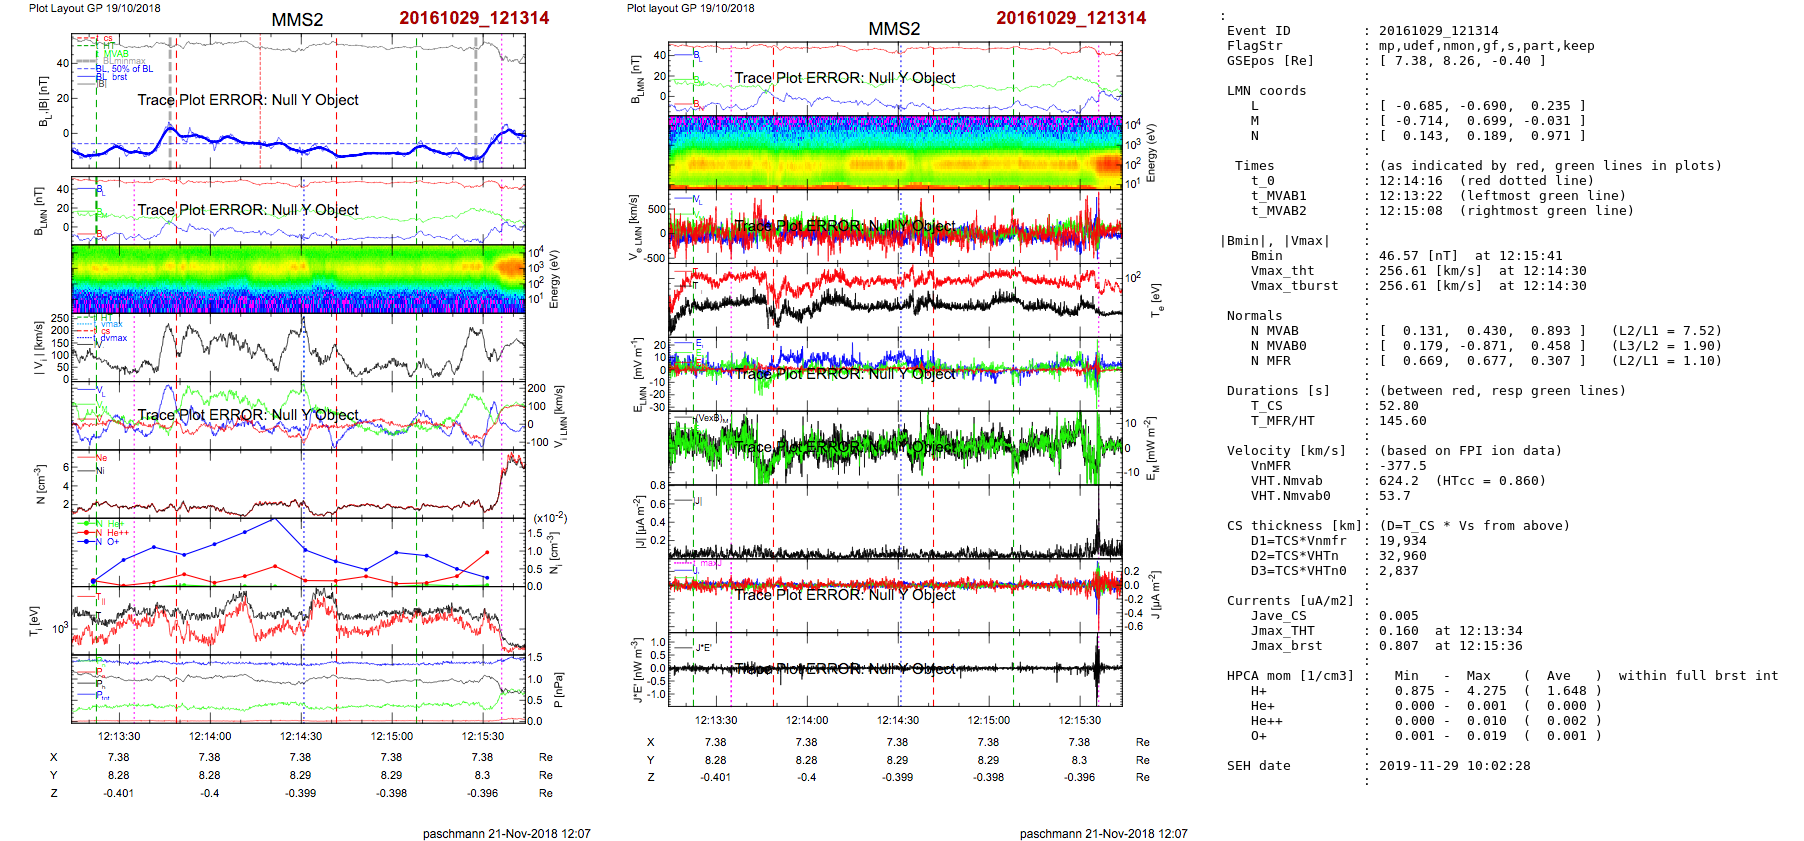This screenshot has height=841, width=1804.
Task: Click the 'Te [eV]' axis label in right plot
Action: click(1157, 299)
